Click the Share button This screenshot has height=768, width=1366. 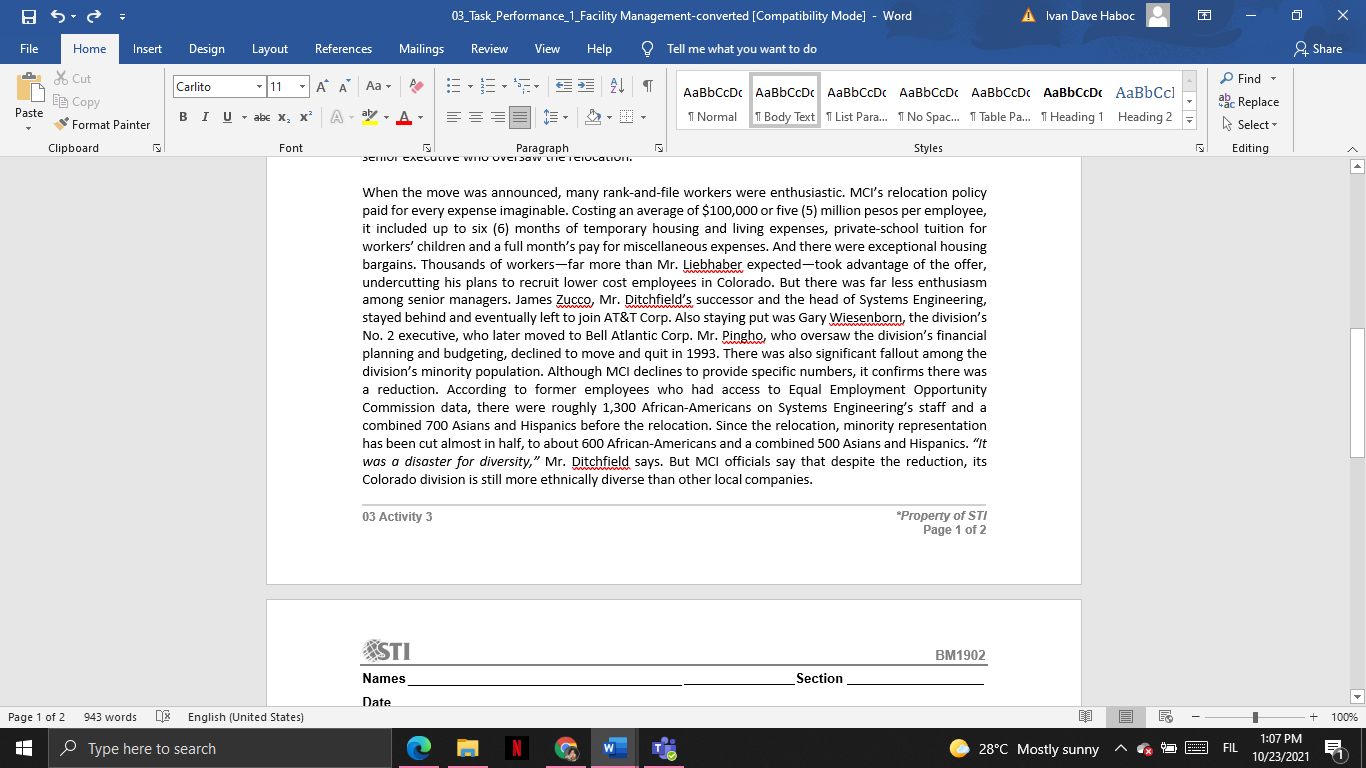(1318, 49)
